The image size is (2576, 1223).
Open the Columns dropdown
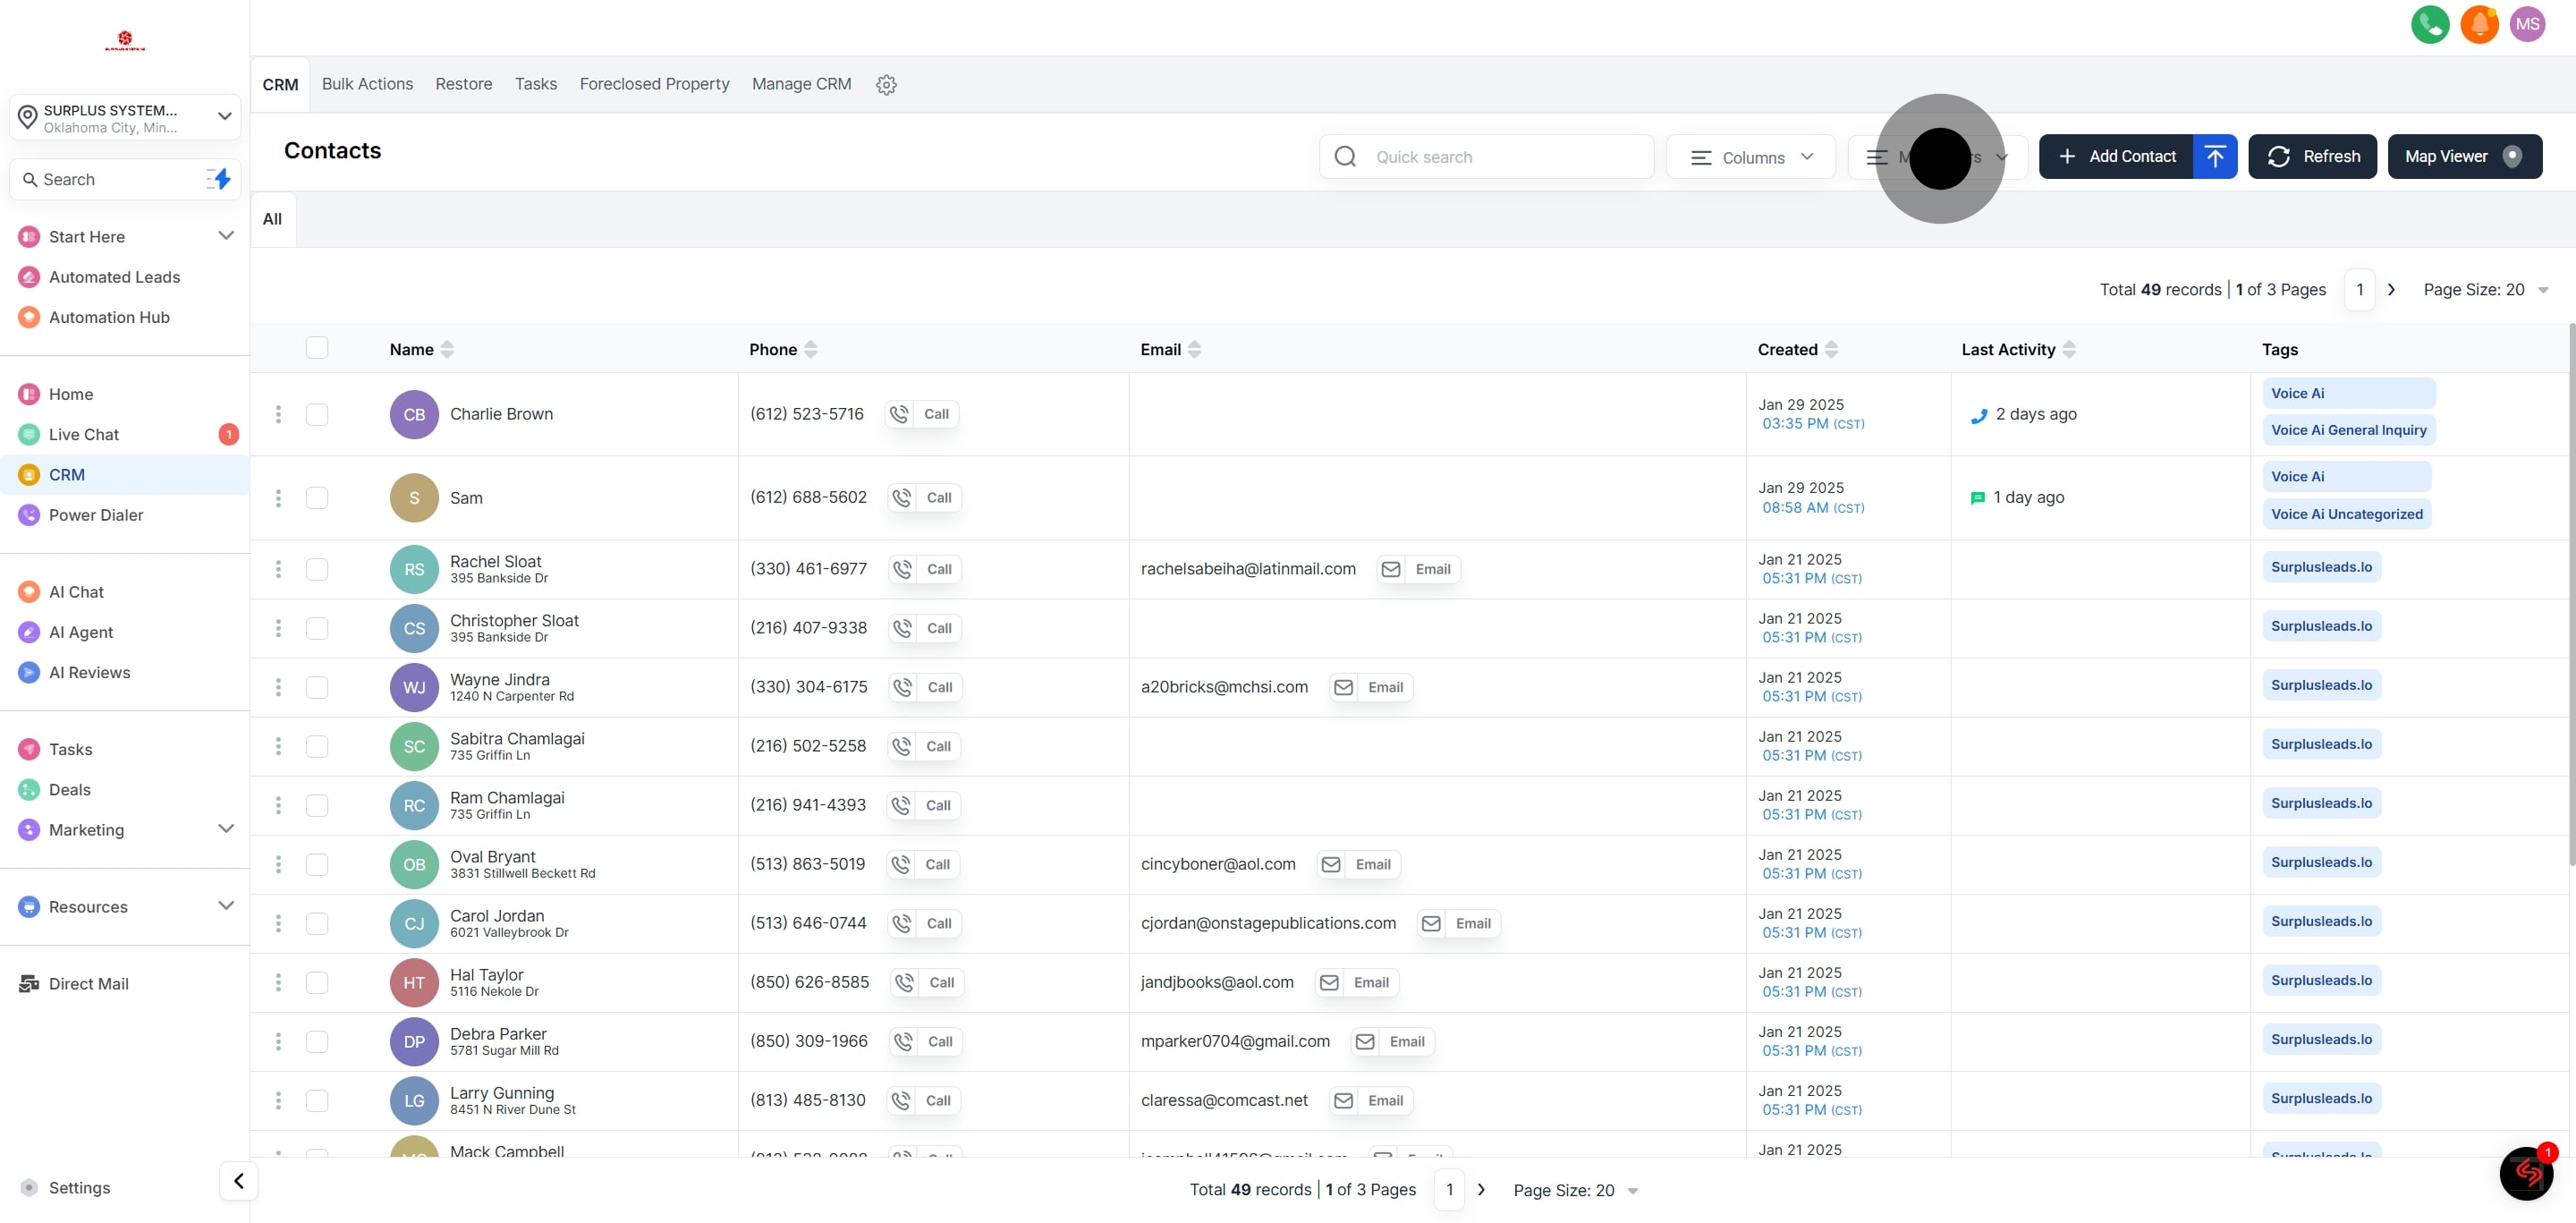[1751, 157]
